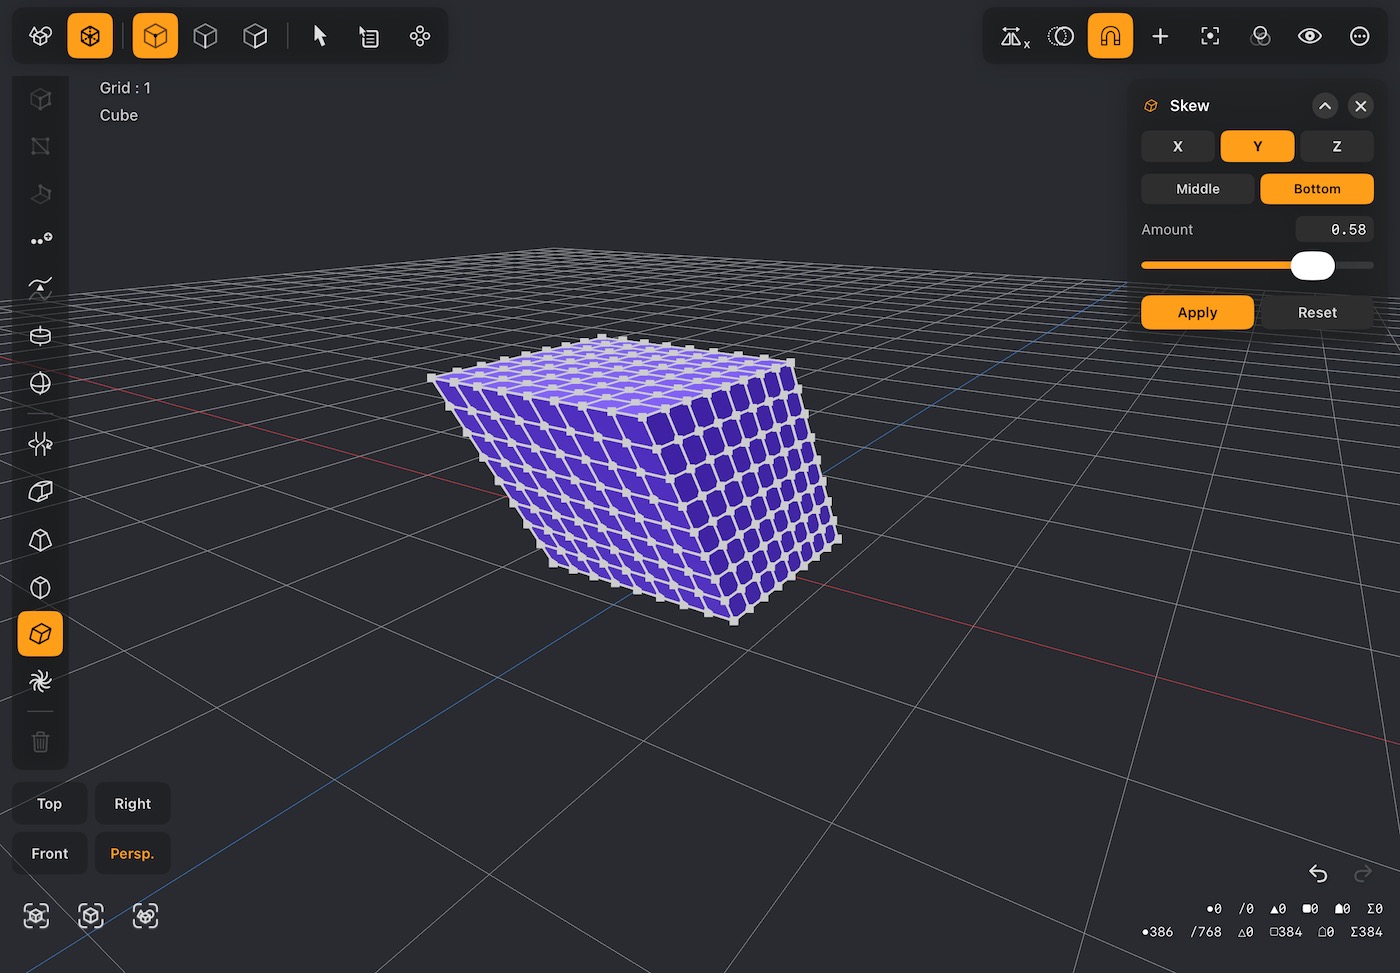This screenshot has width=1400, height=973.
Task: Apply the skew deformation
Action: coord(1198,313)
